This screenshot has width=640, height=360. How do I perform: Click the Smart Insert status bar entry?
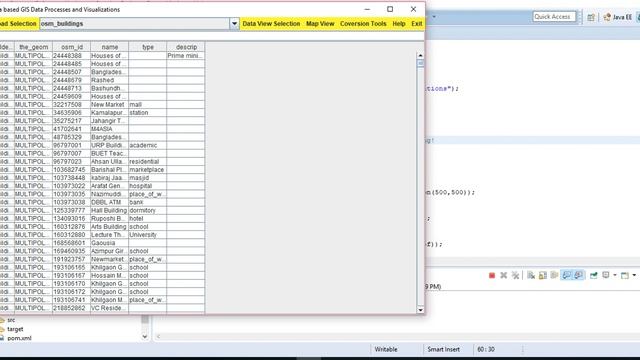(443, 349)
